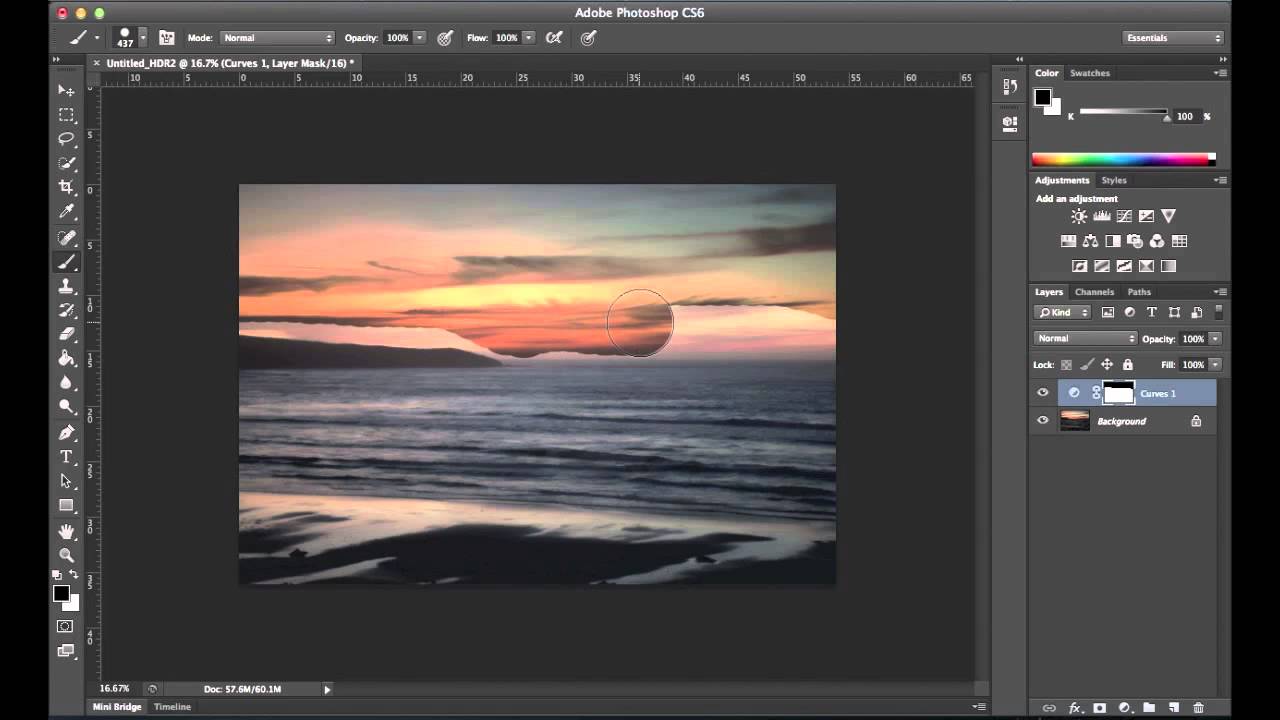This screenshot has height=720, width=1280.
Task: Select the Brush tool in the toolbox
Action: pyautogui.click(x=66, y=262)
